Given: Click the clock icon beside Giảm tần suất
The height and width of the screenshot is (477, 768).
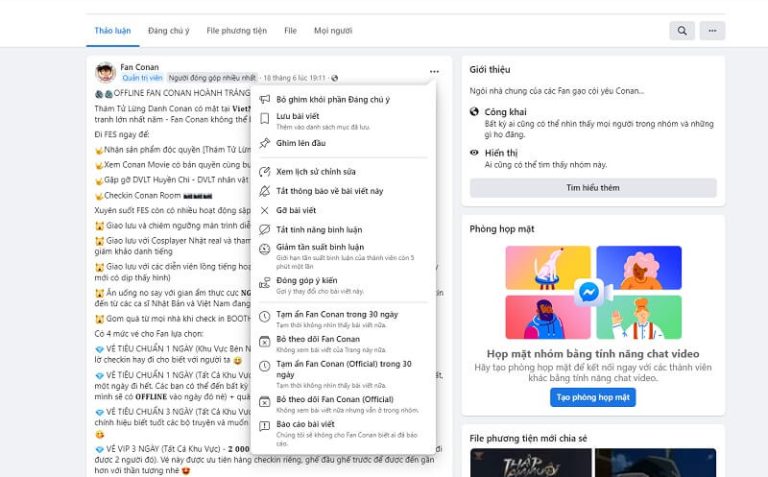Looking at the screenshot, I should coord(264,249).
